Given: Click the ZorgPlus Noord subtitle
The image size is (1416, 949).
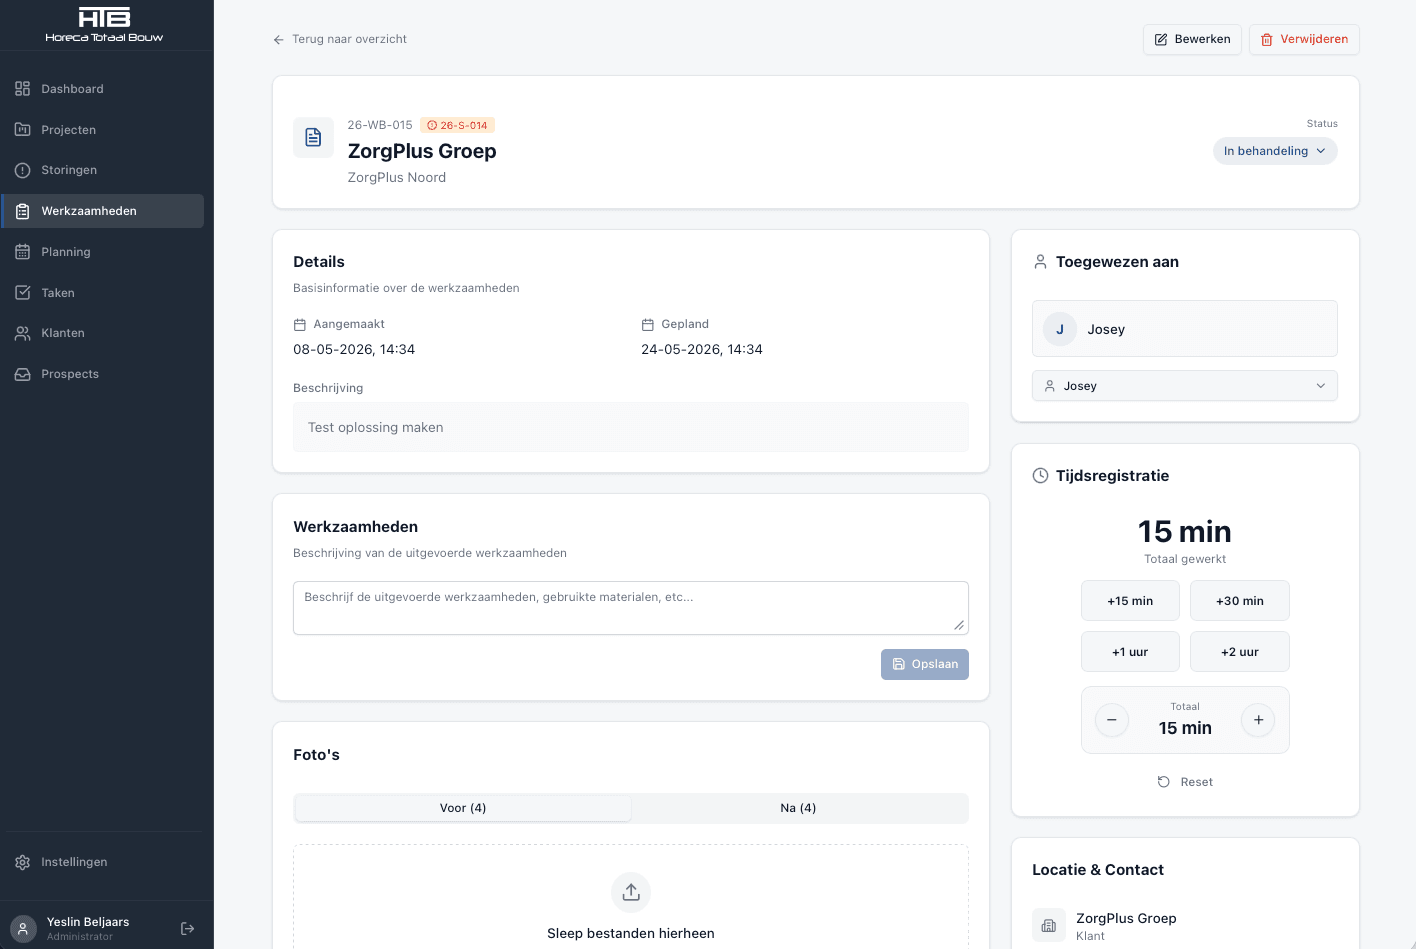Looking at the screenshot, I should (397, 177).
